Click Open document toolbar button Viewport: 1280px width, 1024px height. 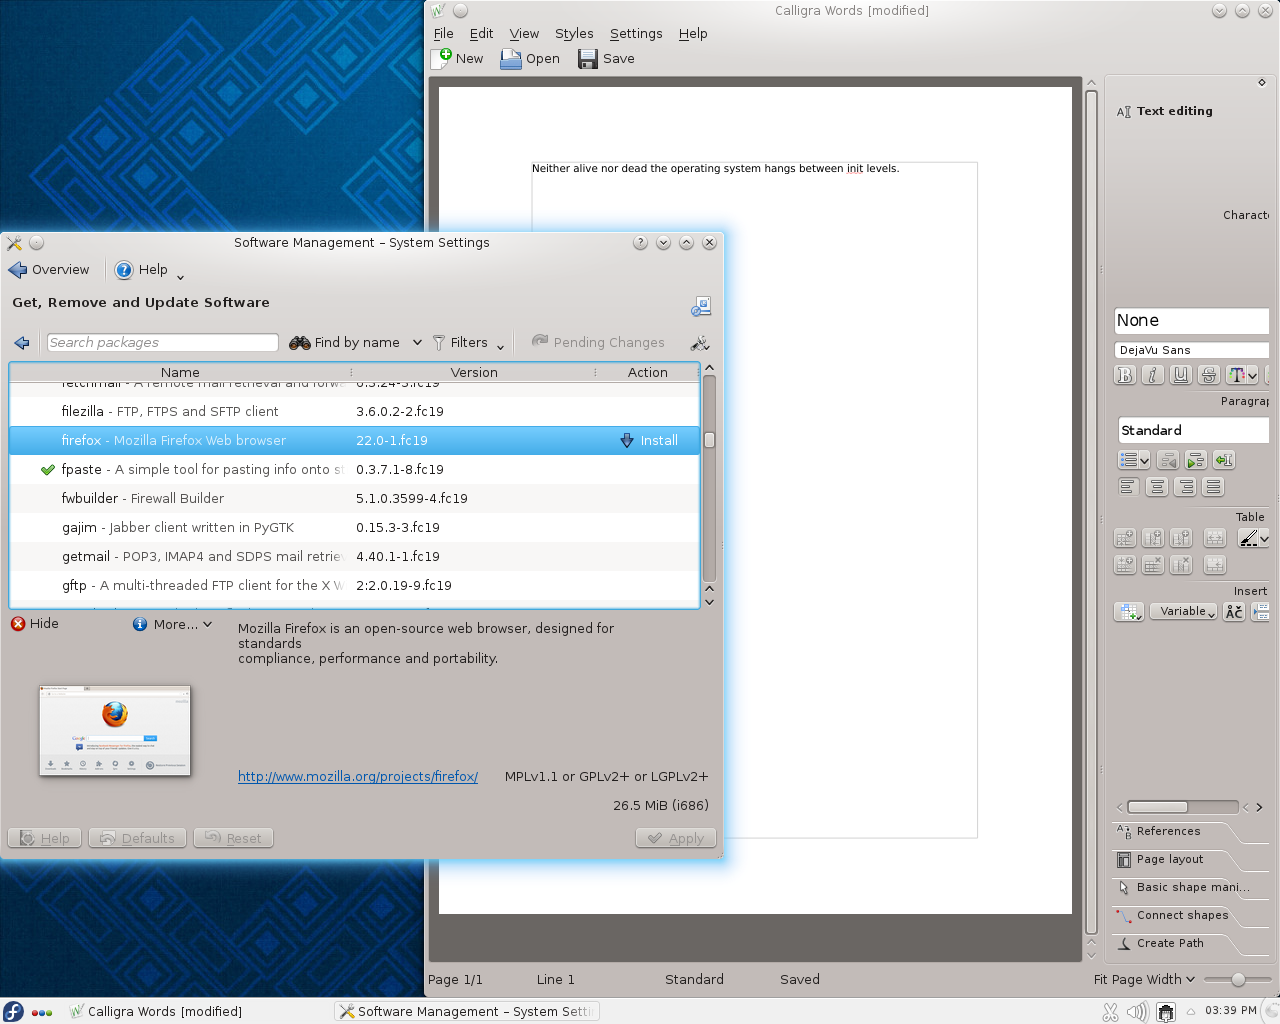tap(530, 59)
